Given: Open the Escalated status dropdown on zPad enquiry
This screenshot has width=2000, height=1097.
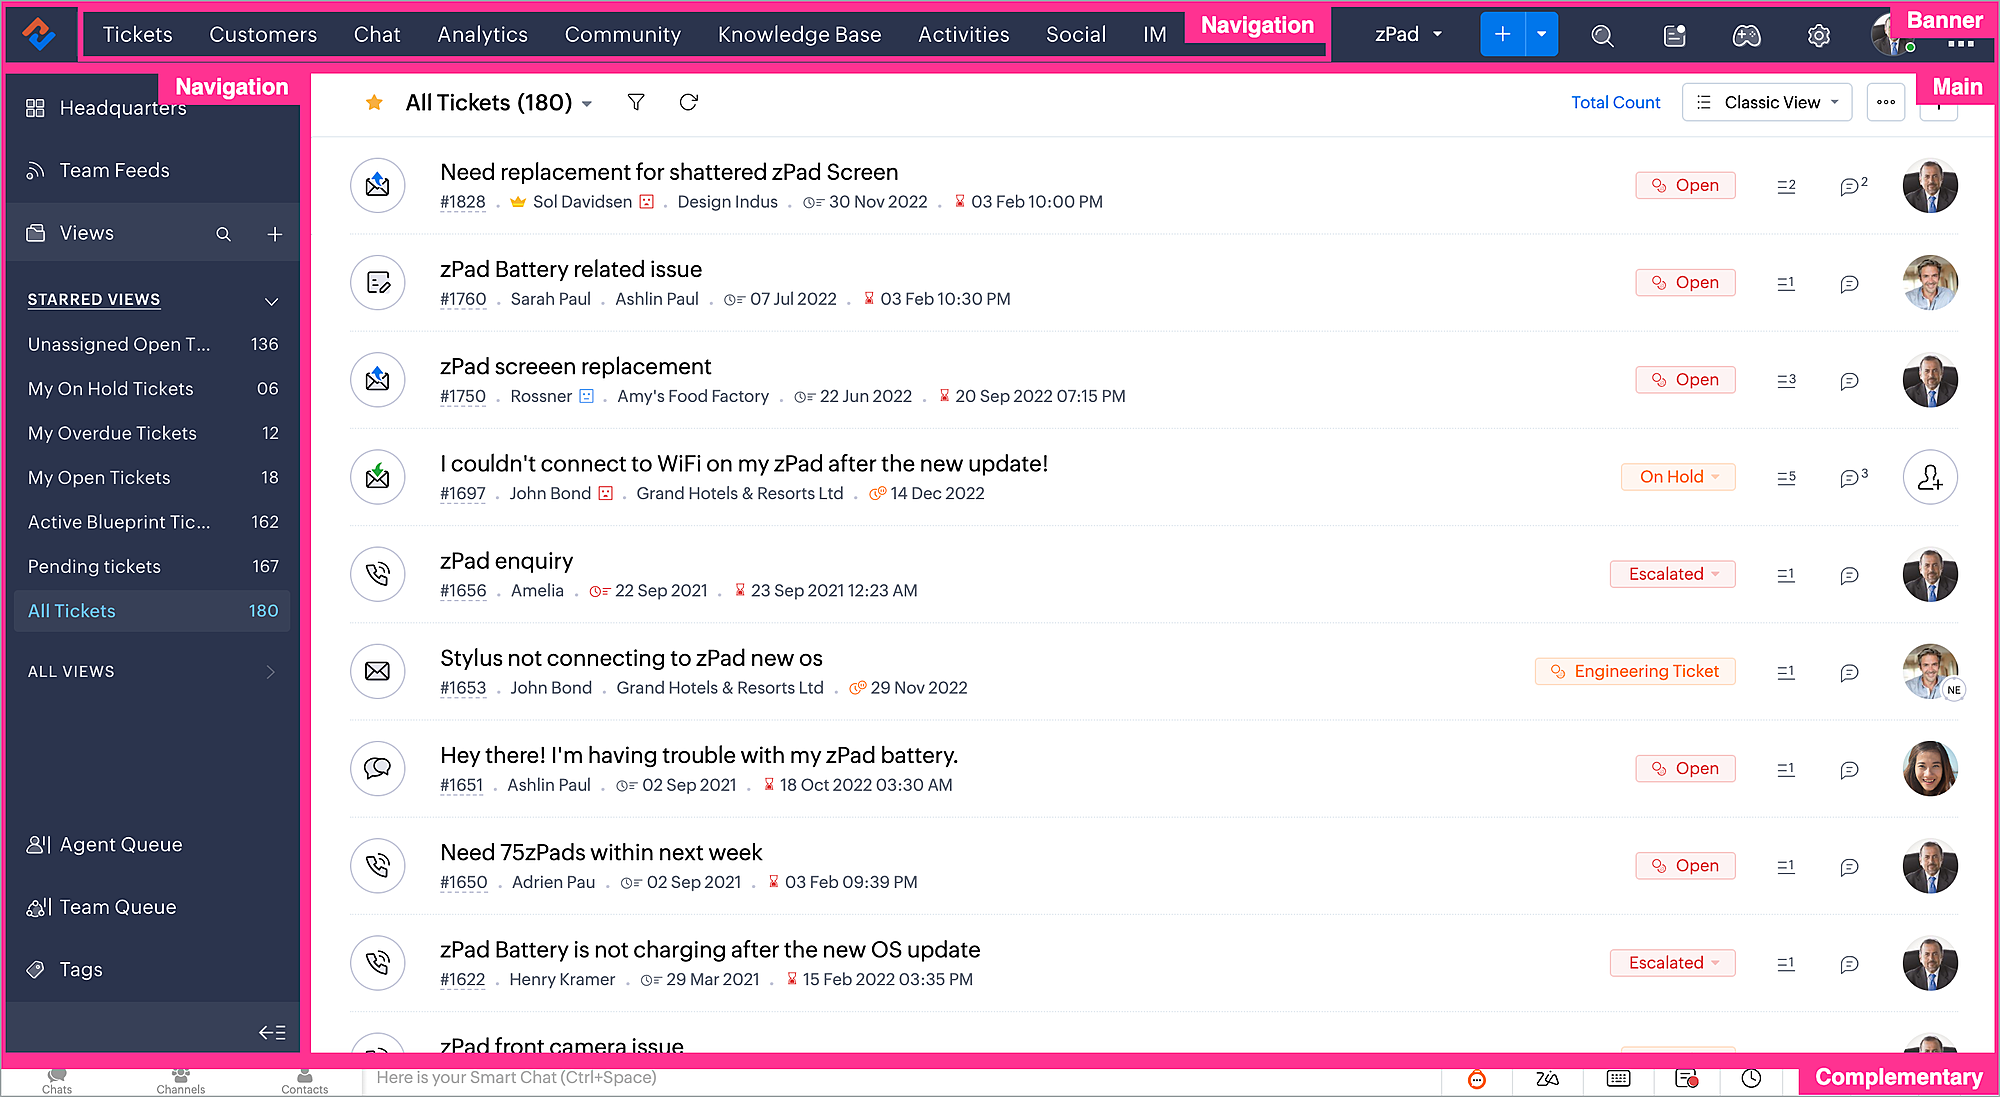Looking at the screenshot, I should point(1673,574).
